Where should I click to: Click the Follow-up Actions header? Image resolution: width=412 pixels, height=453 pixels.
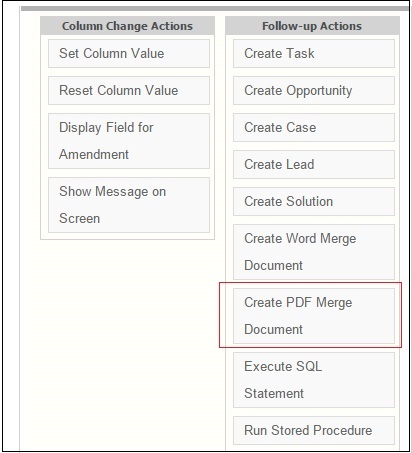click(x=312, y=26)
